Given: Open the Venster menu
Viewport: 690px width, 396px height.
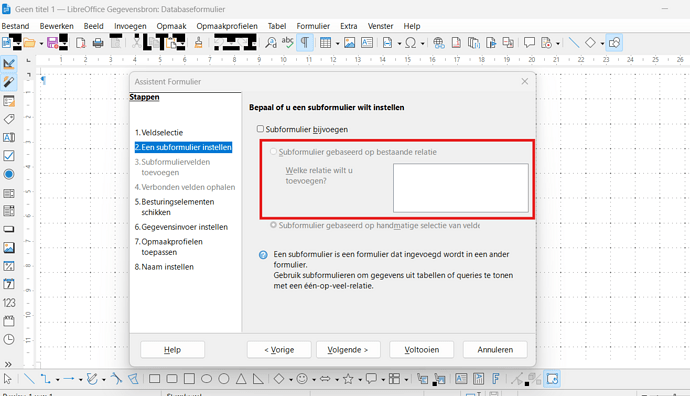Looking at the screenshot, I should coord(380,26).
